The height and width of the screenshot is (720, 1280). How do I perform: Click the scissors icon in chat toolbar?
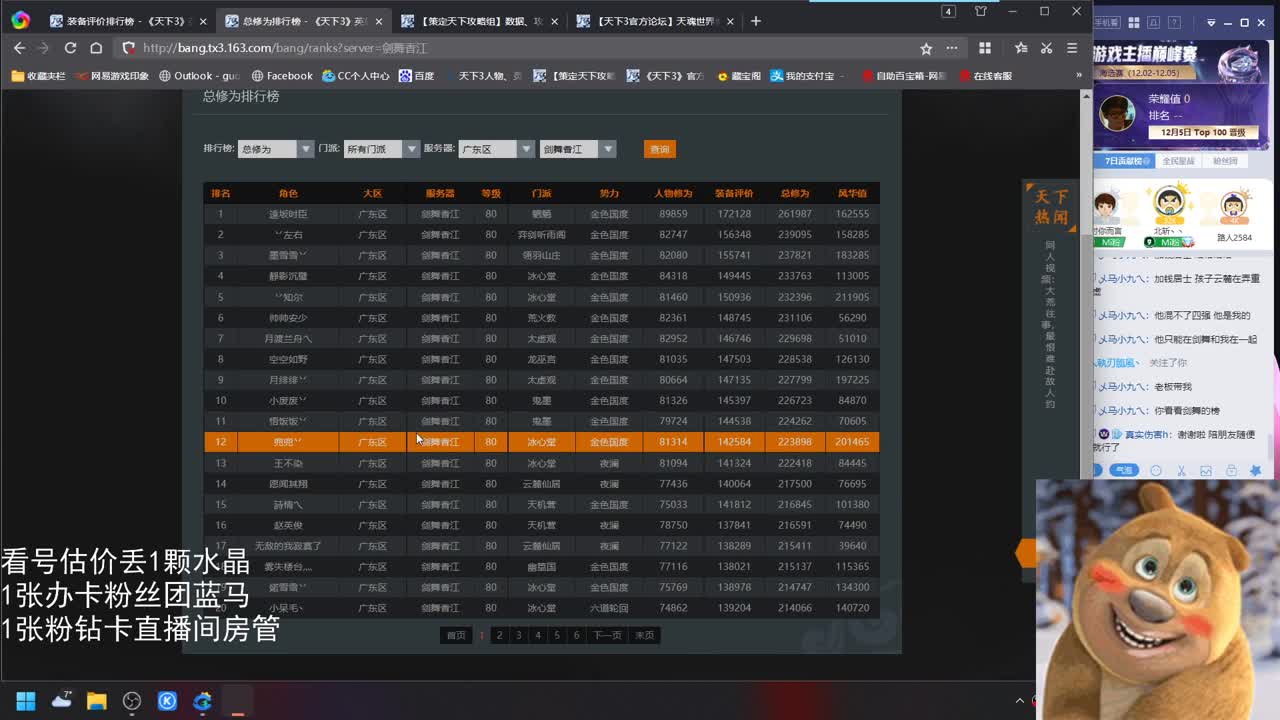click(1181, 471)
